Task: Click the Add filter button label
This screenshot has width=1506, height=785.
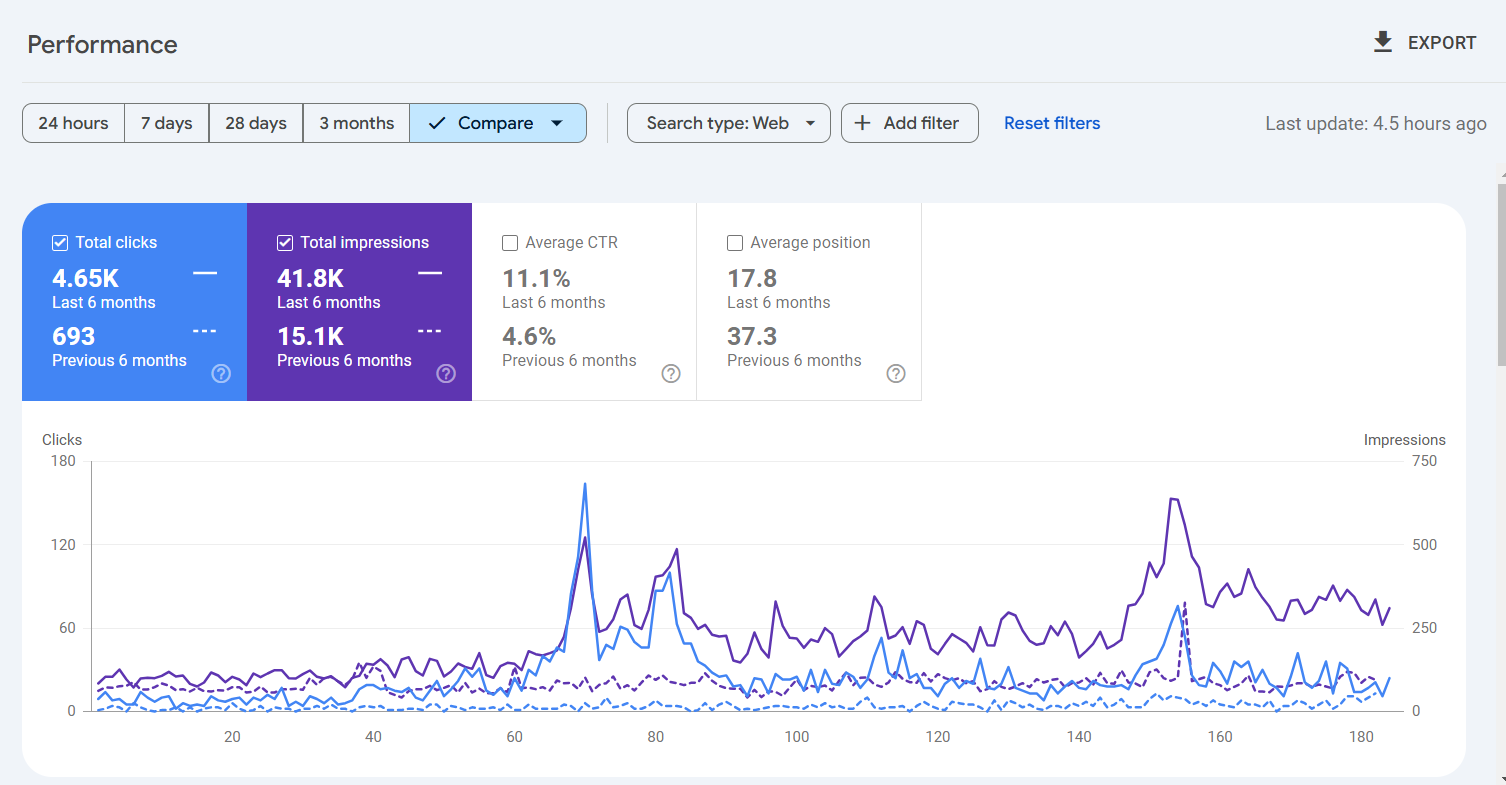Action: (921, 123)
